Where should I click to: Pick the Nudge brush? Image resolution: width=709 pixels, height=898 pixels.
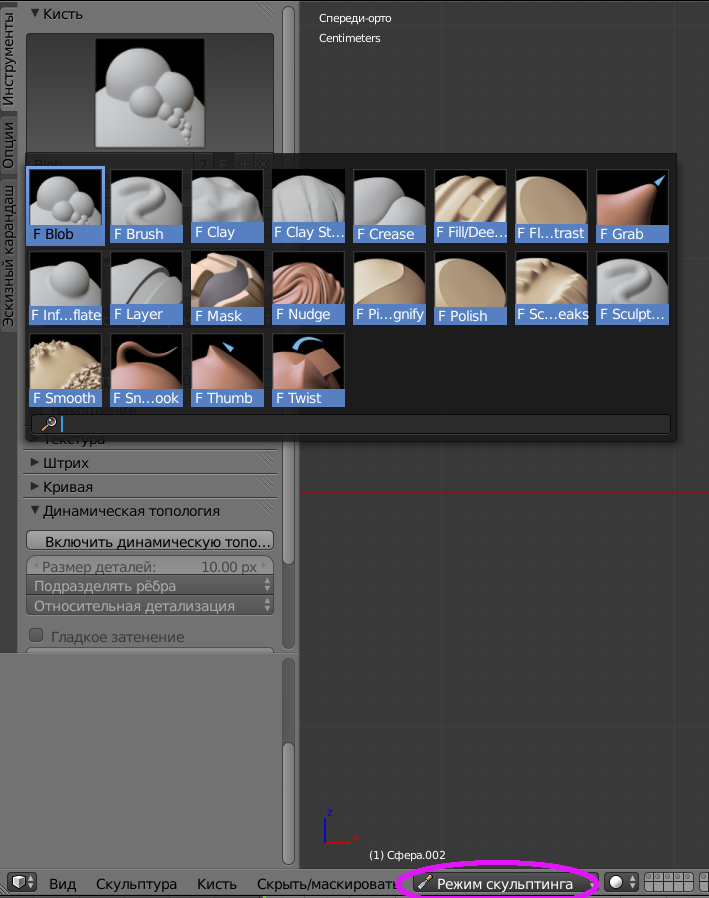click(x=309, y=288)
